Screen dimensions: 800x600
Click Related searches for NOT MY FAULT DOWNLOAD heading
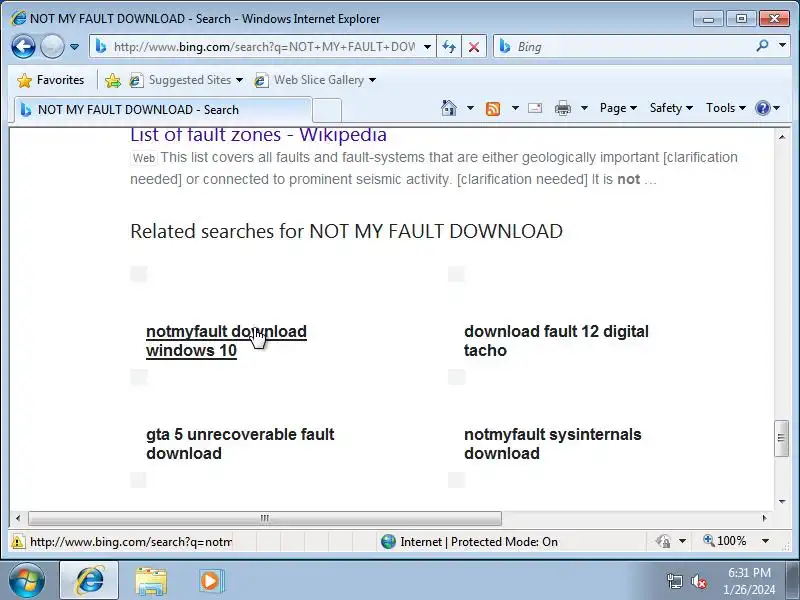tap(346, 231)
